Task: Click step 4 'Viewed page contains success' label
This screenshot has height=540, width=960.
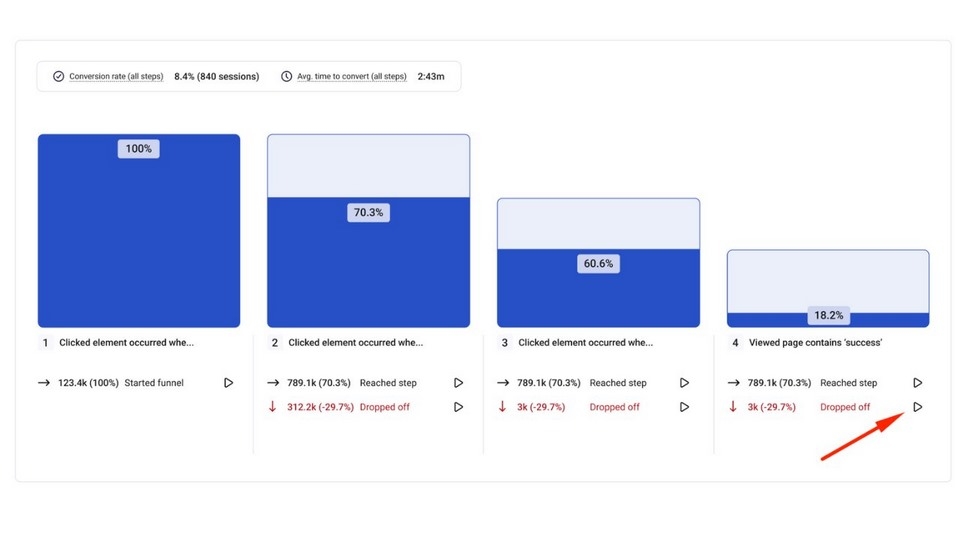Action: point(815,343)
